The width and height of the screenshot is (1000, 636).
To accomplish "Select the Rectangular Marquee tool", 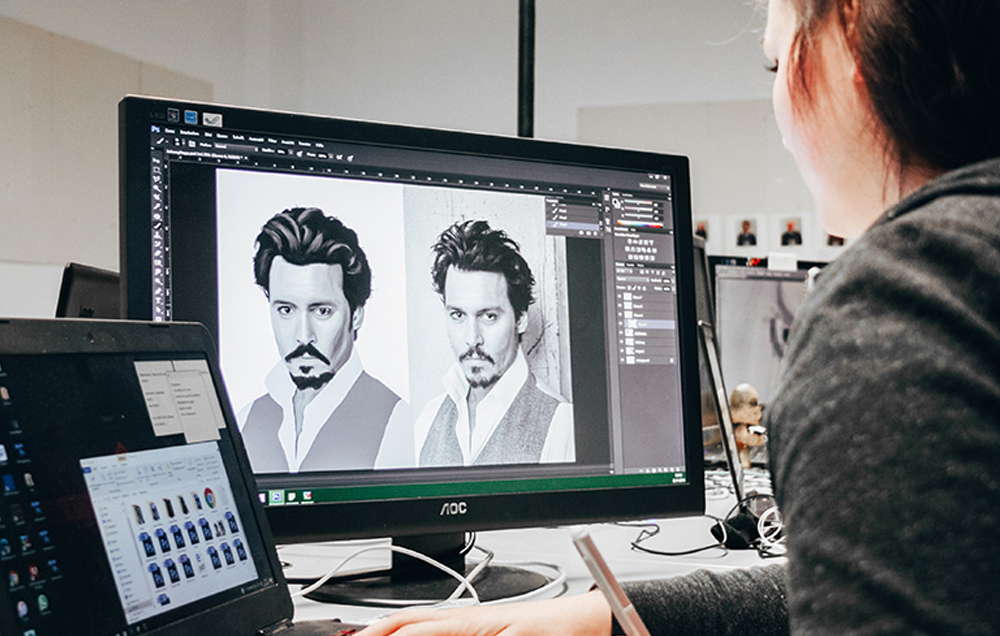I will pos(157,170).
